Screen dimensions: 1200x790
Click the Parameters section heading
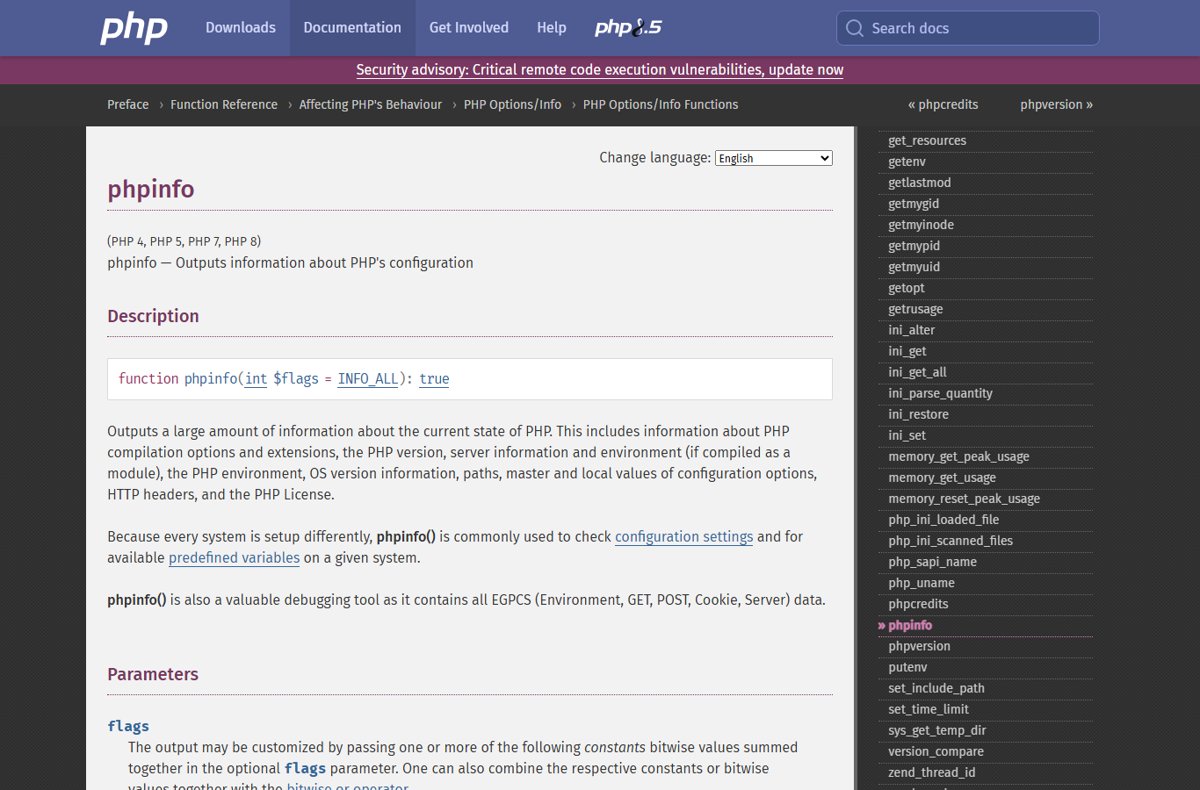pos(153,674)
